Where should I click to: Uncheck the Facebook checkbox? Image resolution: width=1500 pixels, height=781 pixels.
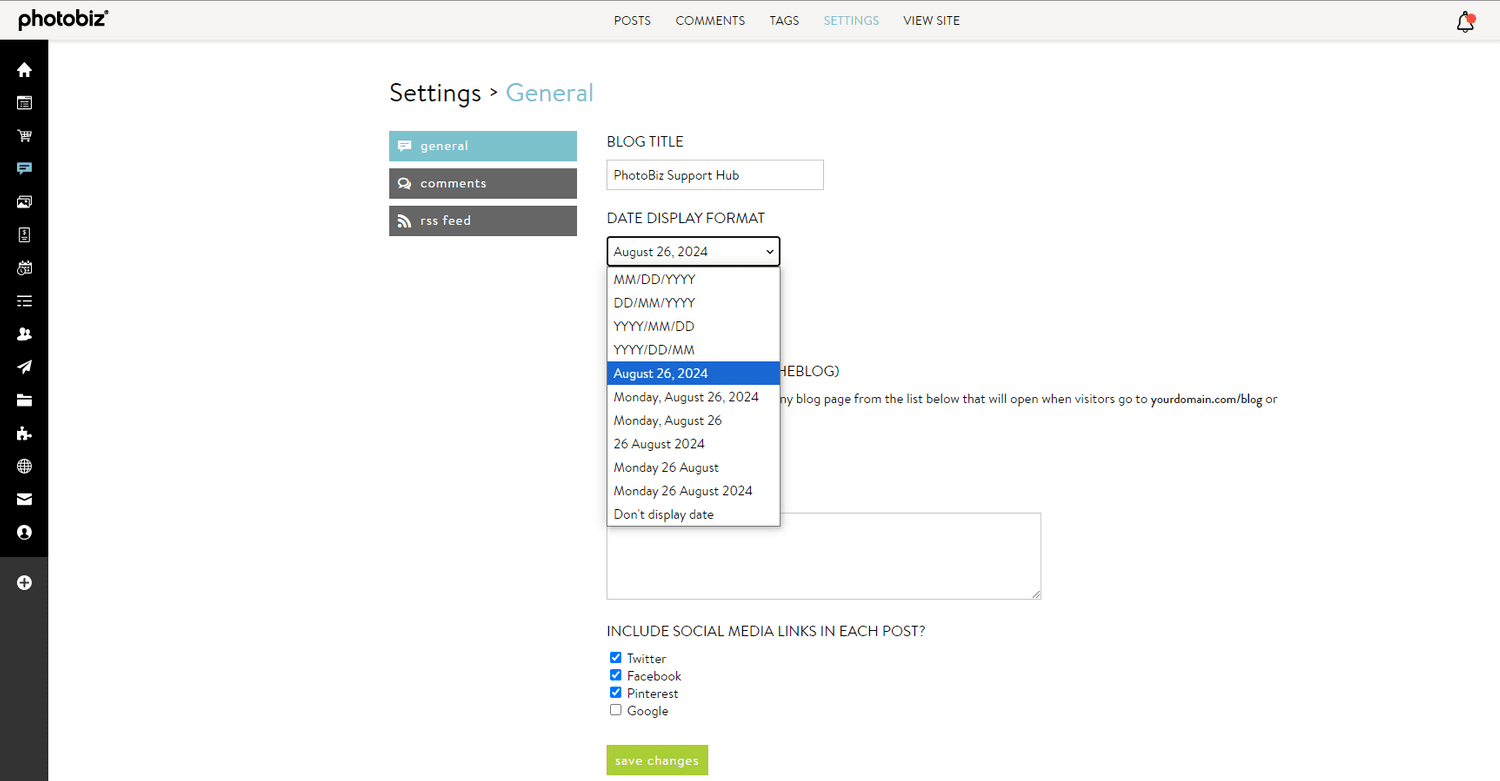pyautogui.click(x=616, y=675)
